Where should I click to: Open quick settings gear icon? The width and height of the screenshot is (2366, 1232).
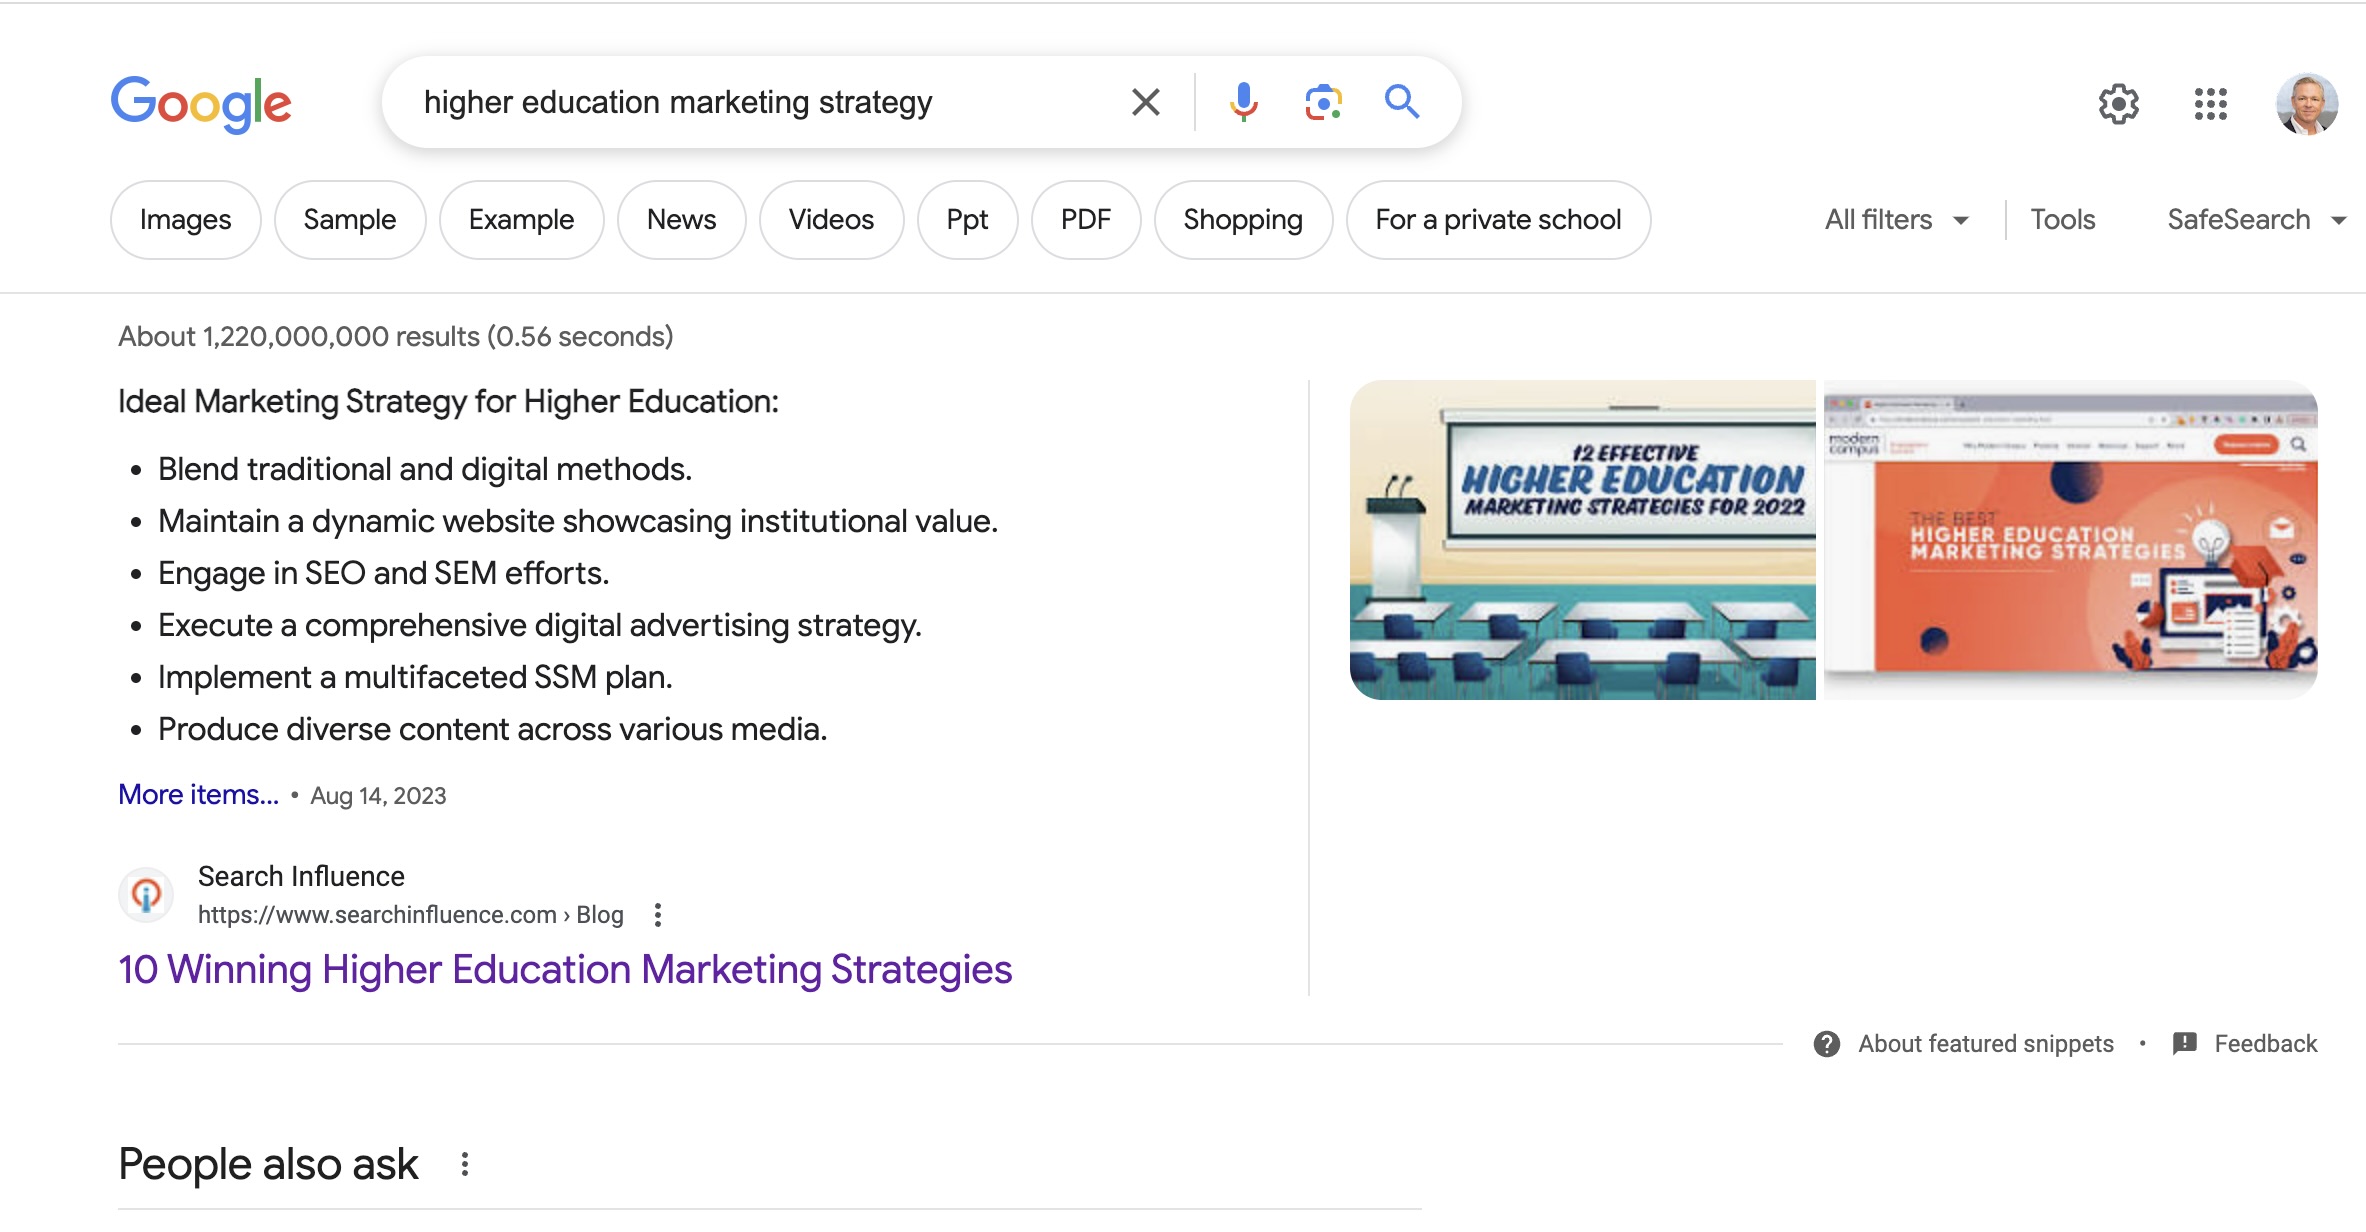pyautogui.click(x=2118, y=104)
